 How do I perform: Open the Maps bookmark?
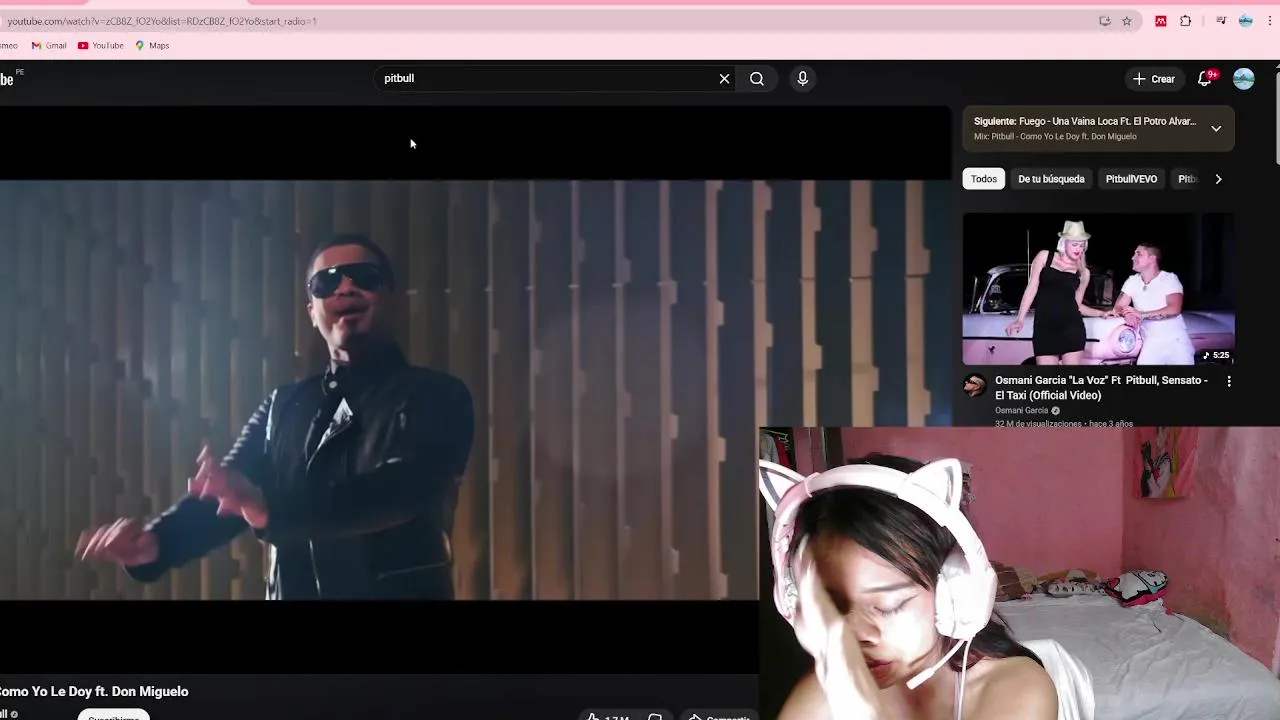click(x=152, y=46)
